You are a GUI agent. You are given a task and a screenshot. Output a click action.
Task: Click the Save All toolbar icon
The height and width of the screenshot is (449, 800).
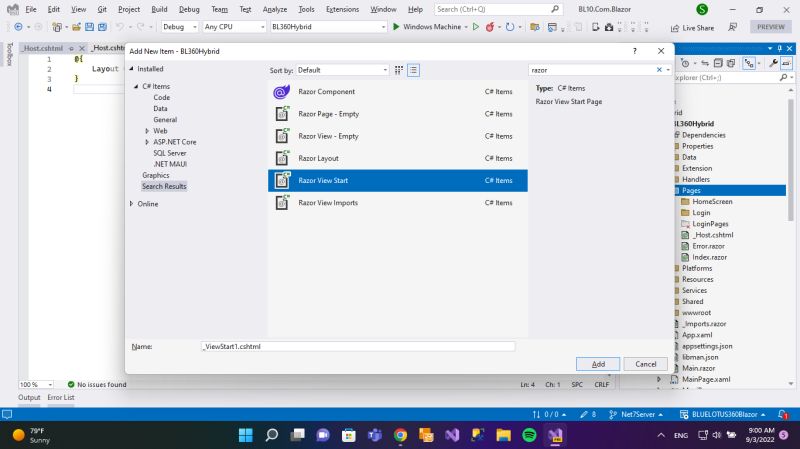[x=103, y=27]
